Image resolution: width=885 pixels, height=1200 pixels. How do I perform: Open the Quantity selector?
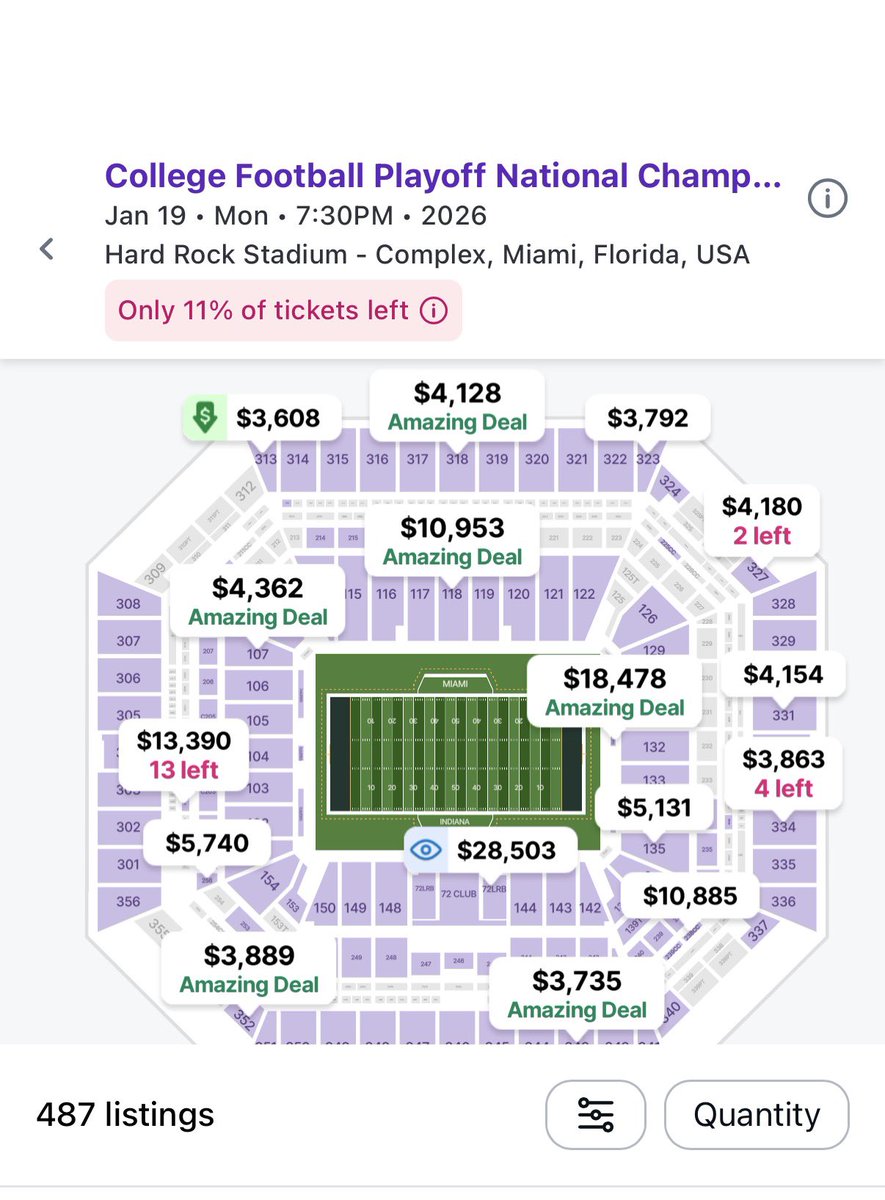pyautogui.click(x=756, y=1114)
